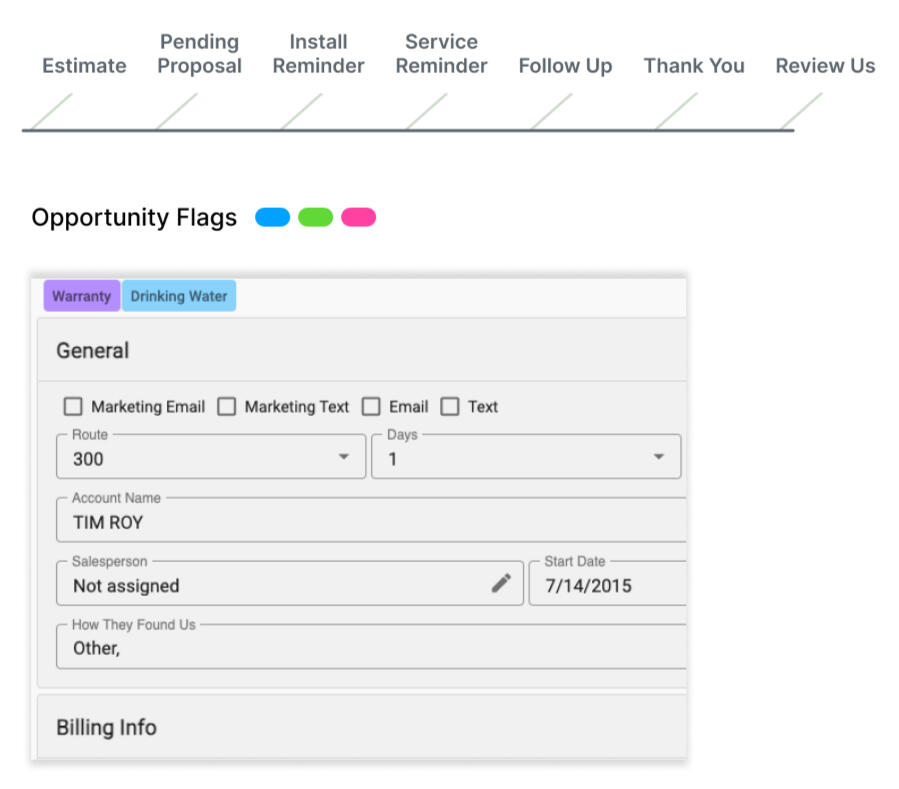Enable the Marketing Email checkbox
Screen dimensions: 899x789
click(x=73, y=407)
